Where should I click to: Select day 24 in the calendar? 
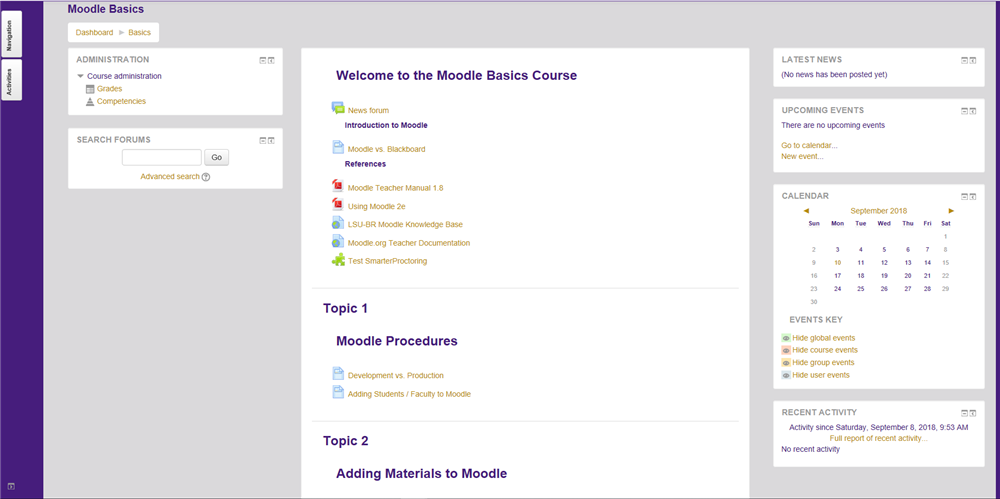(837, 288)
